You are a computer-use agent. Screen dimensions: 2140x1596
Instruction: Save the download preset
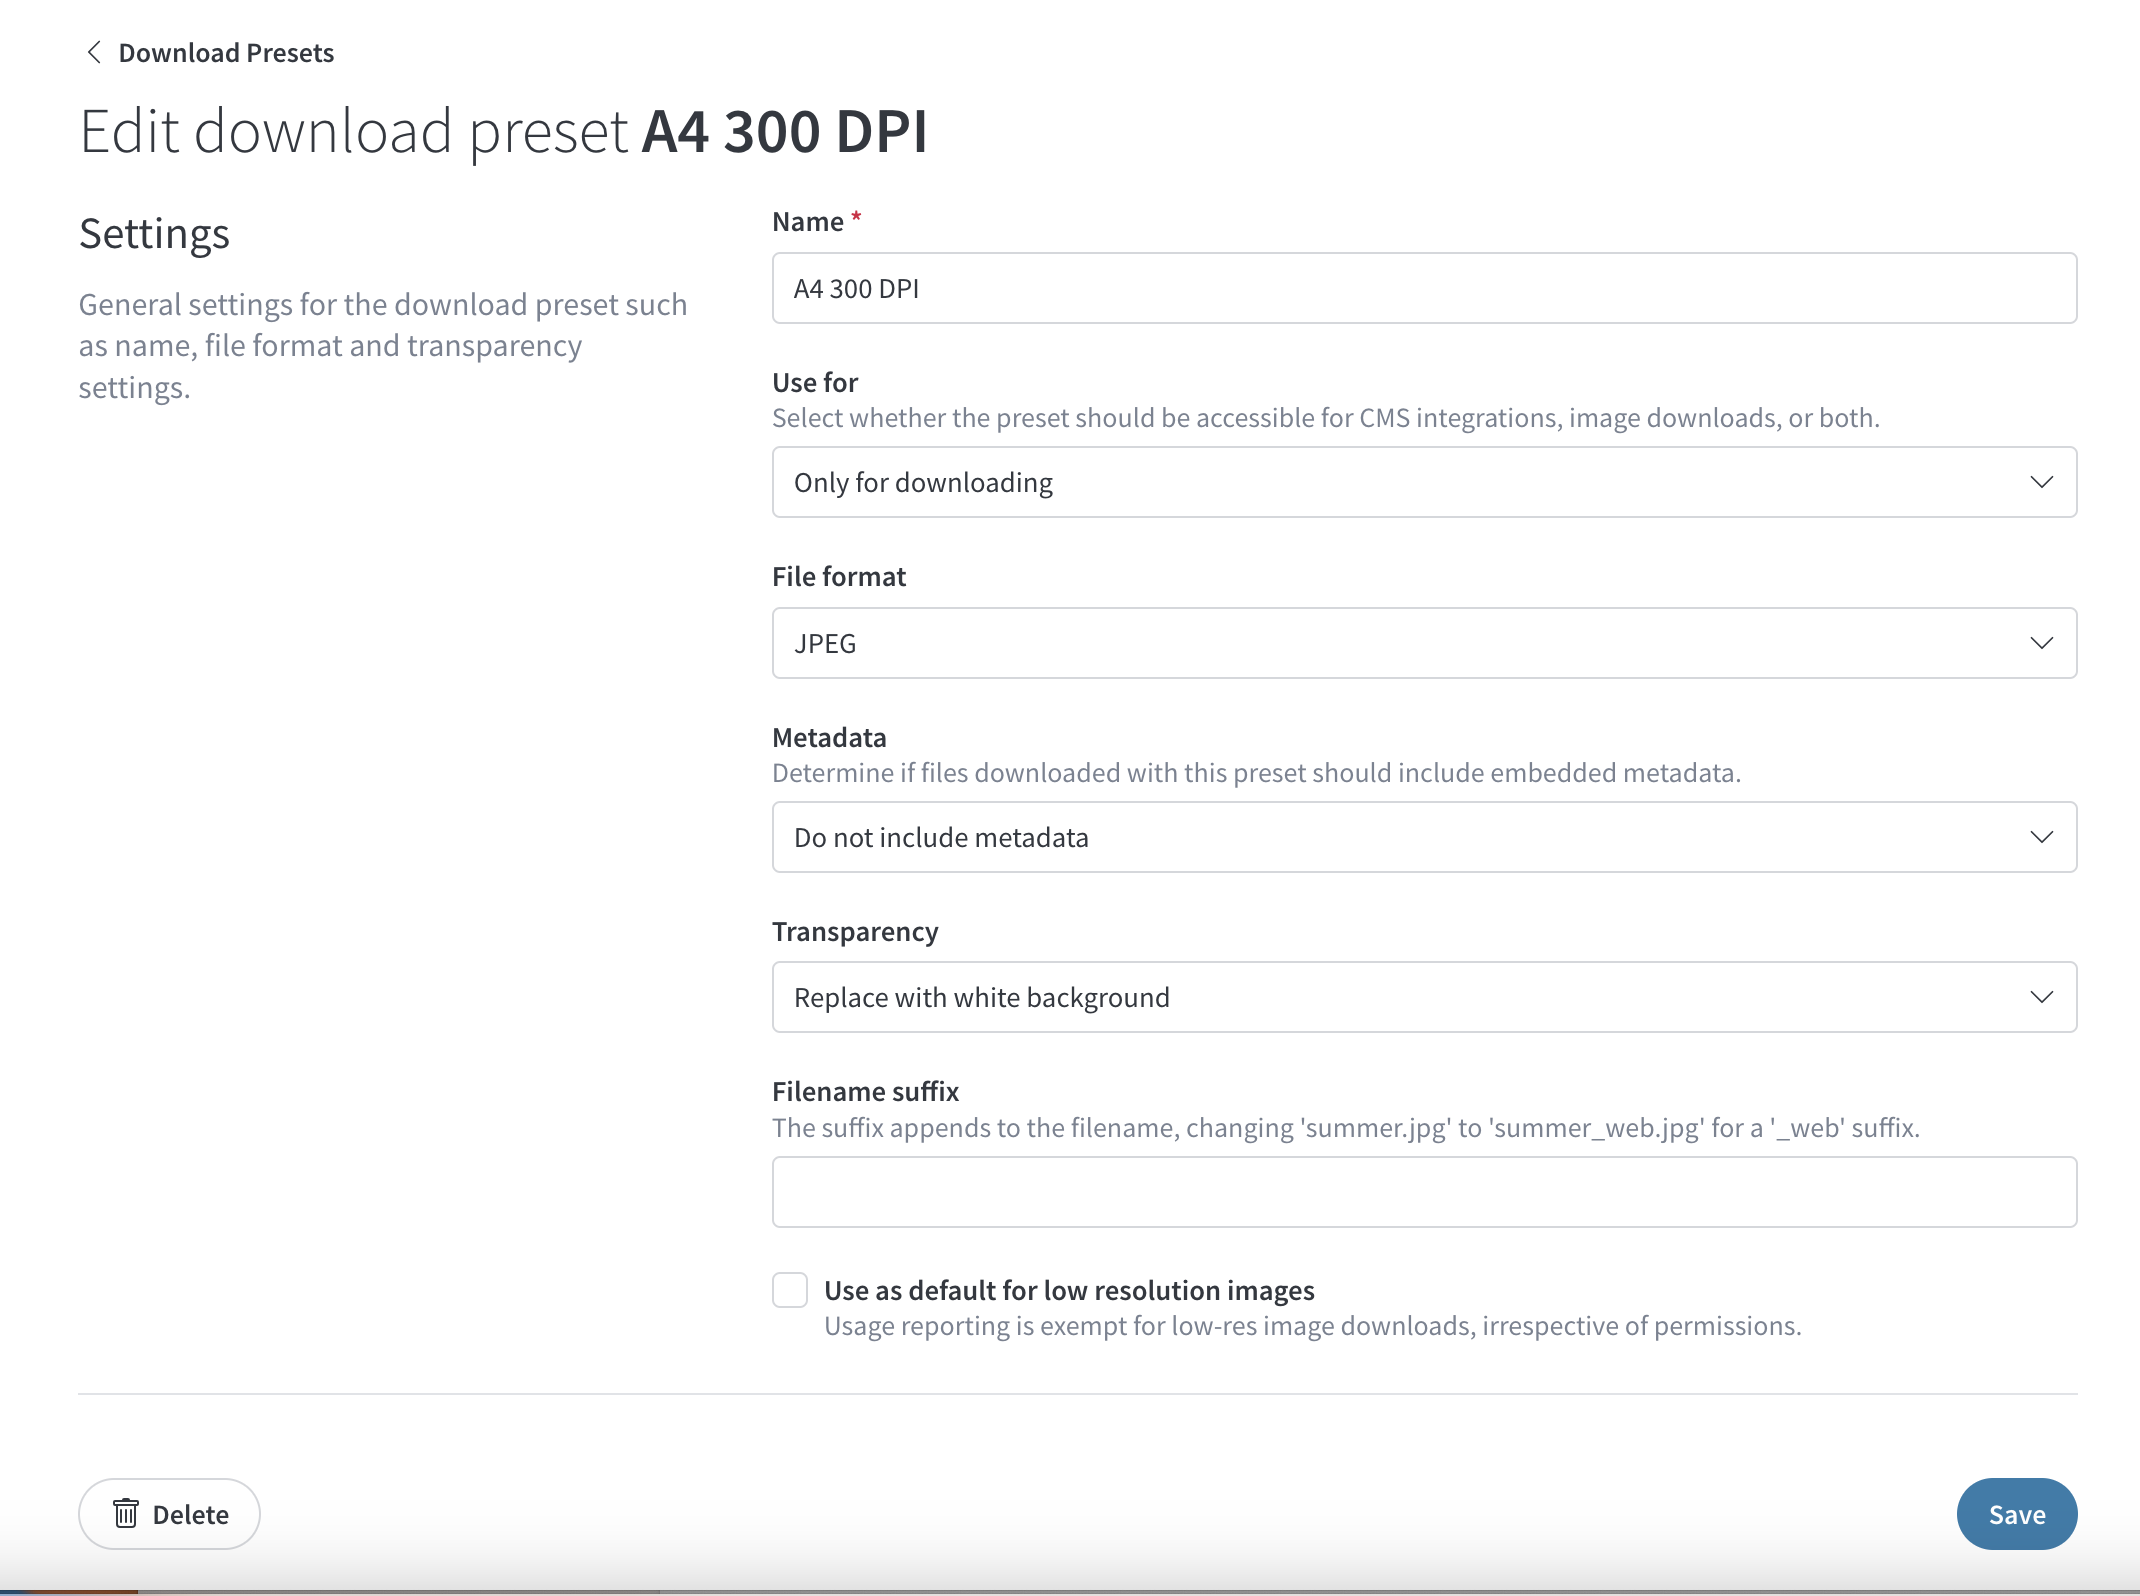click(2016, 1514)
